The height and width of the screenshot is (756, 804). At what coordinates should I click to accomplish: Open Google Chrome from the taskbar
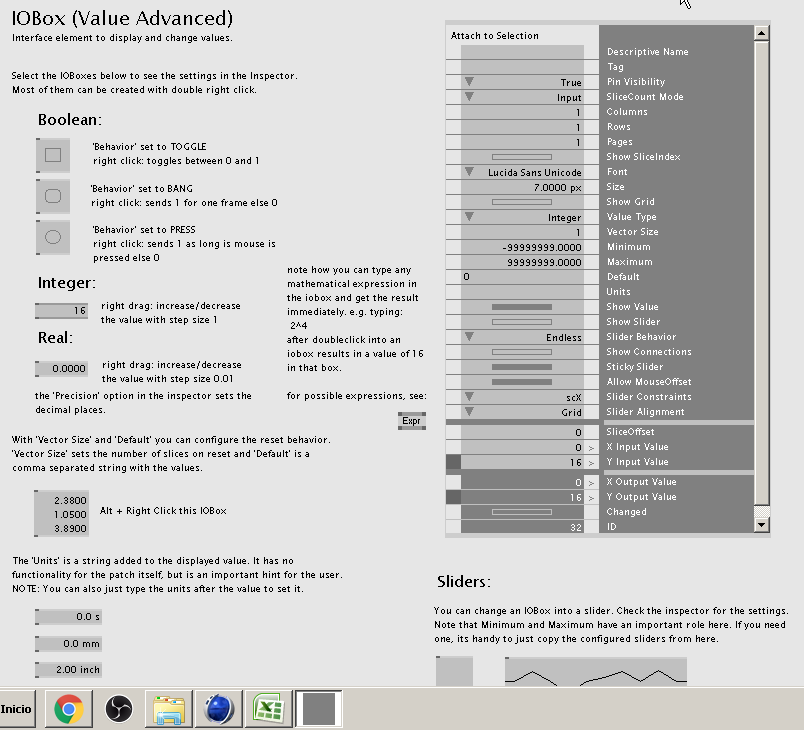click(x=69, y=709)
